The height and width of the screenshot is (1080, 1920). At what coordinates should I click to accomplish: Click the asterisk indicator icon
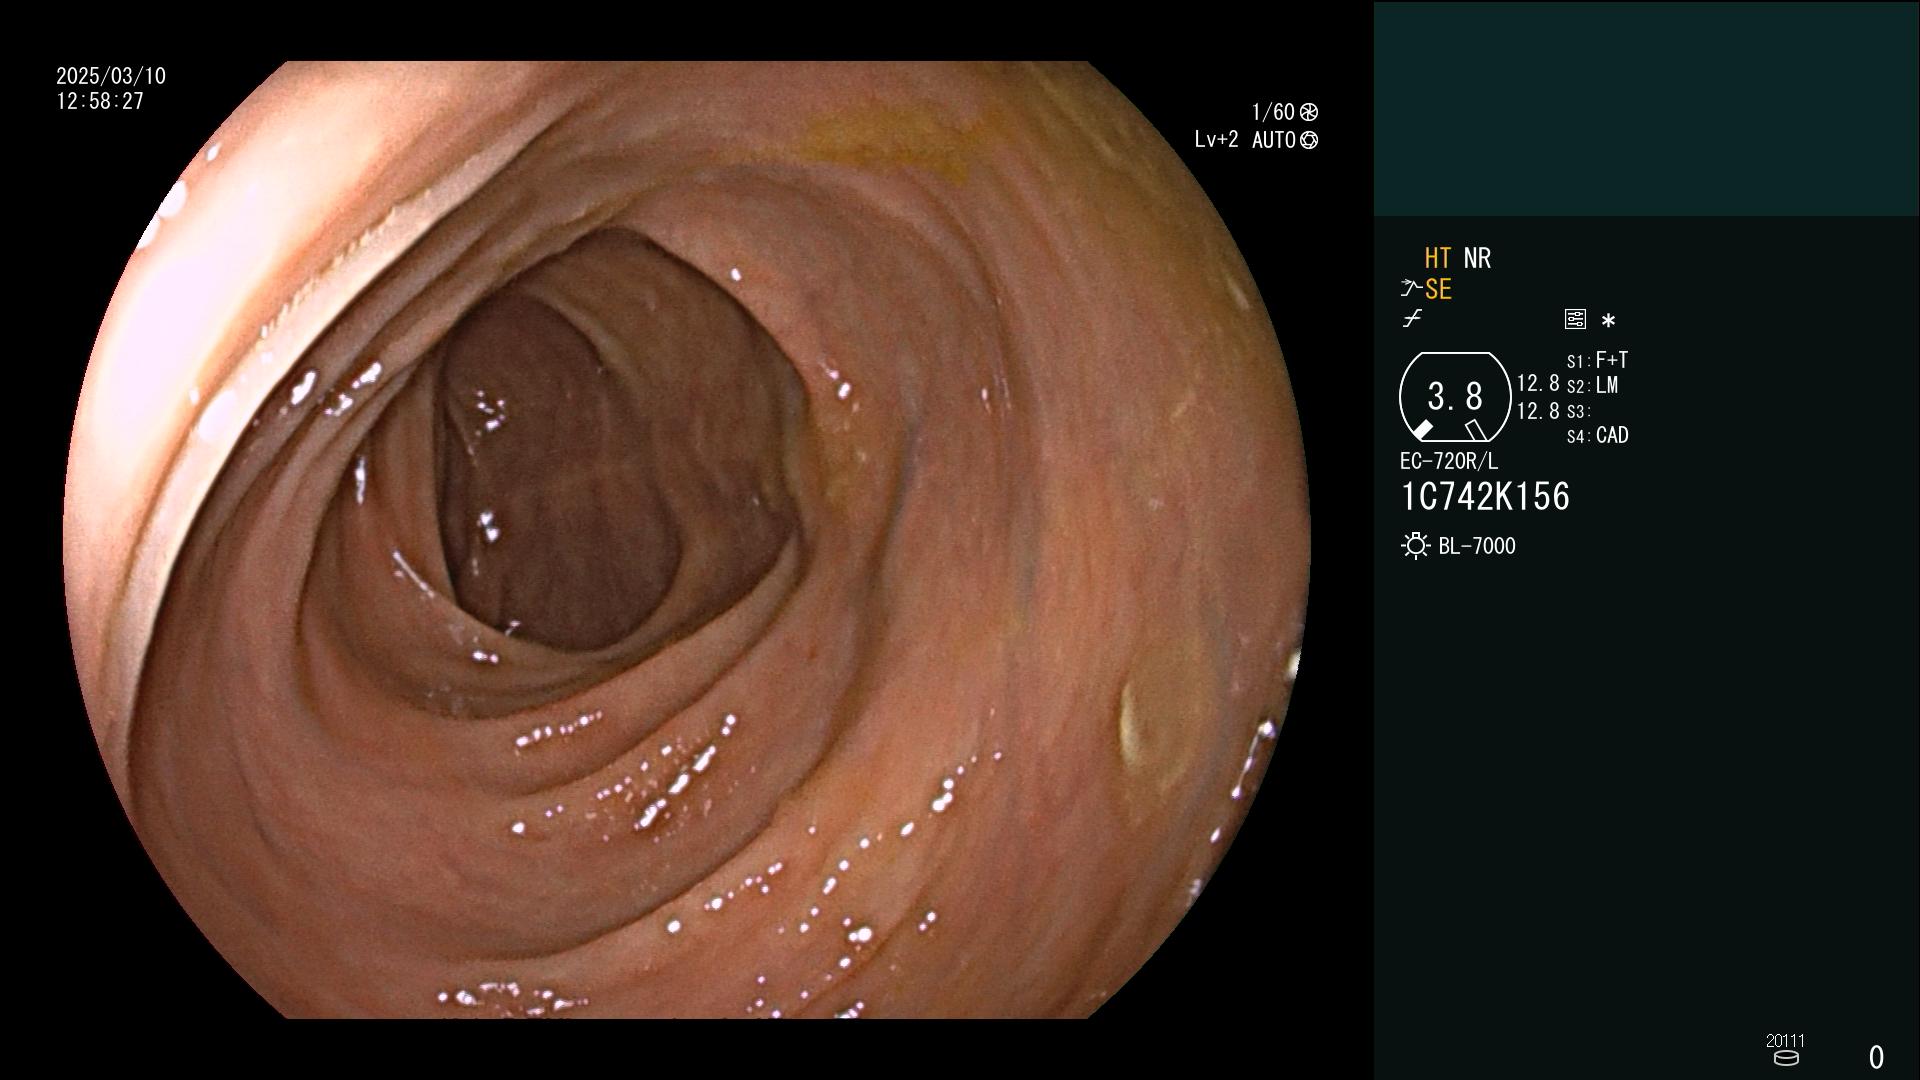pyautogui.click(x=1608, y=321)
